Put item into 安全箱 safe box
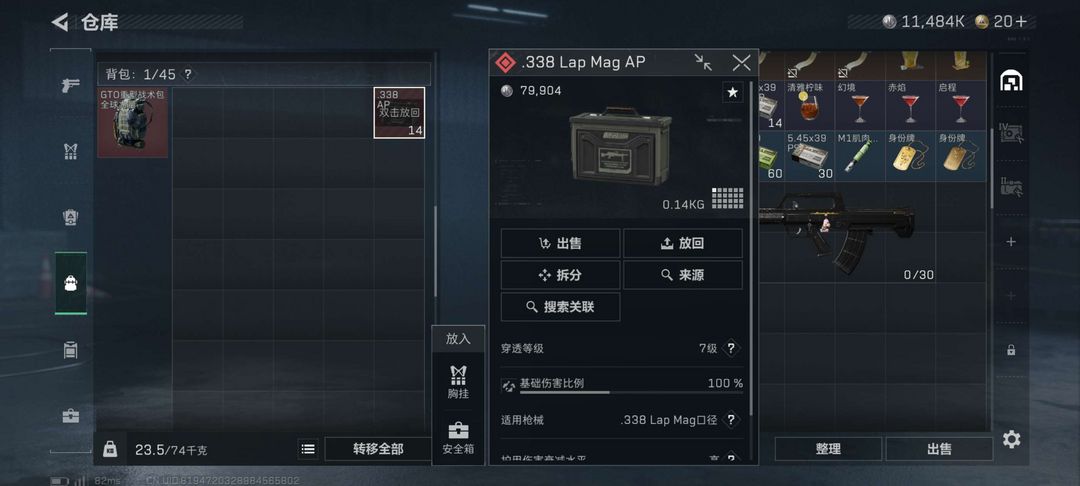Screen dimensions: 1080x486 click(458, 438)
